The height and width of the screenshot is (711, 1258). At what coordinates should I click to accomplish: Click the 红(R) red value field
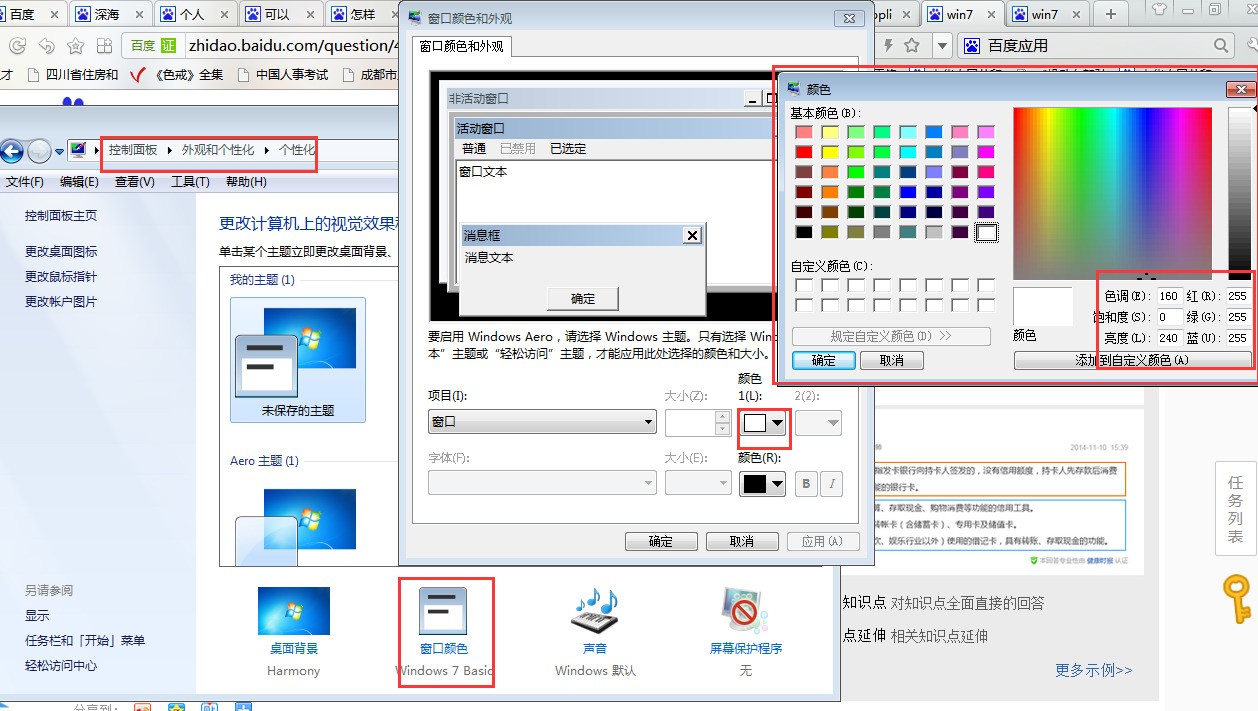[1238, 296]
